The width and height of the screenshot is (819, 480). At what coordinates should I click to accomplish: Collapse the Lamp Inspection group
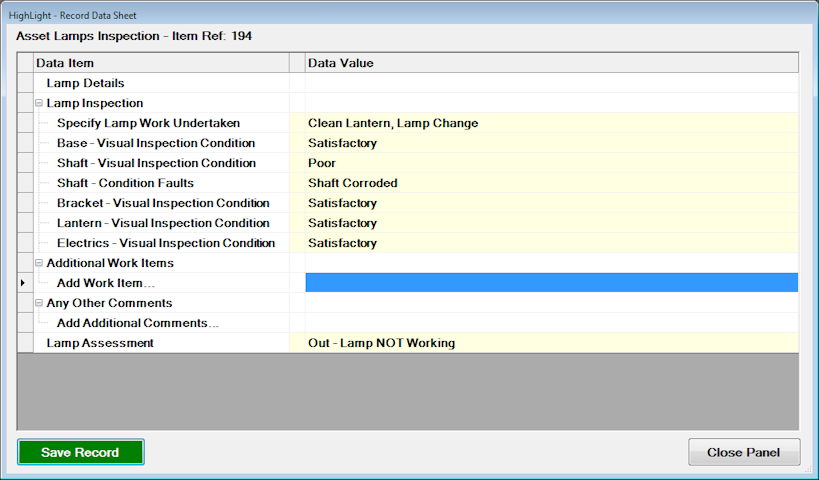pos(38,103)
